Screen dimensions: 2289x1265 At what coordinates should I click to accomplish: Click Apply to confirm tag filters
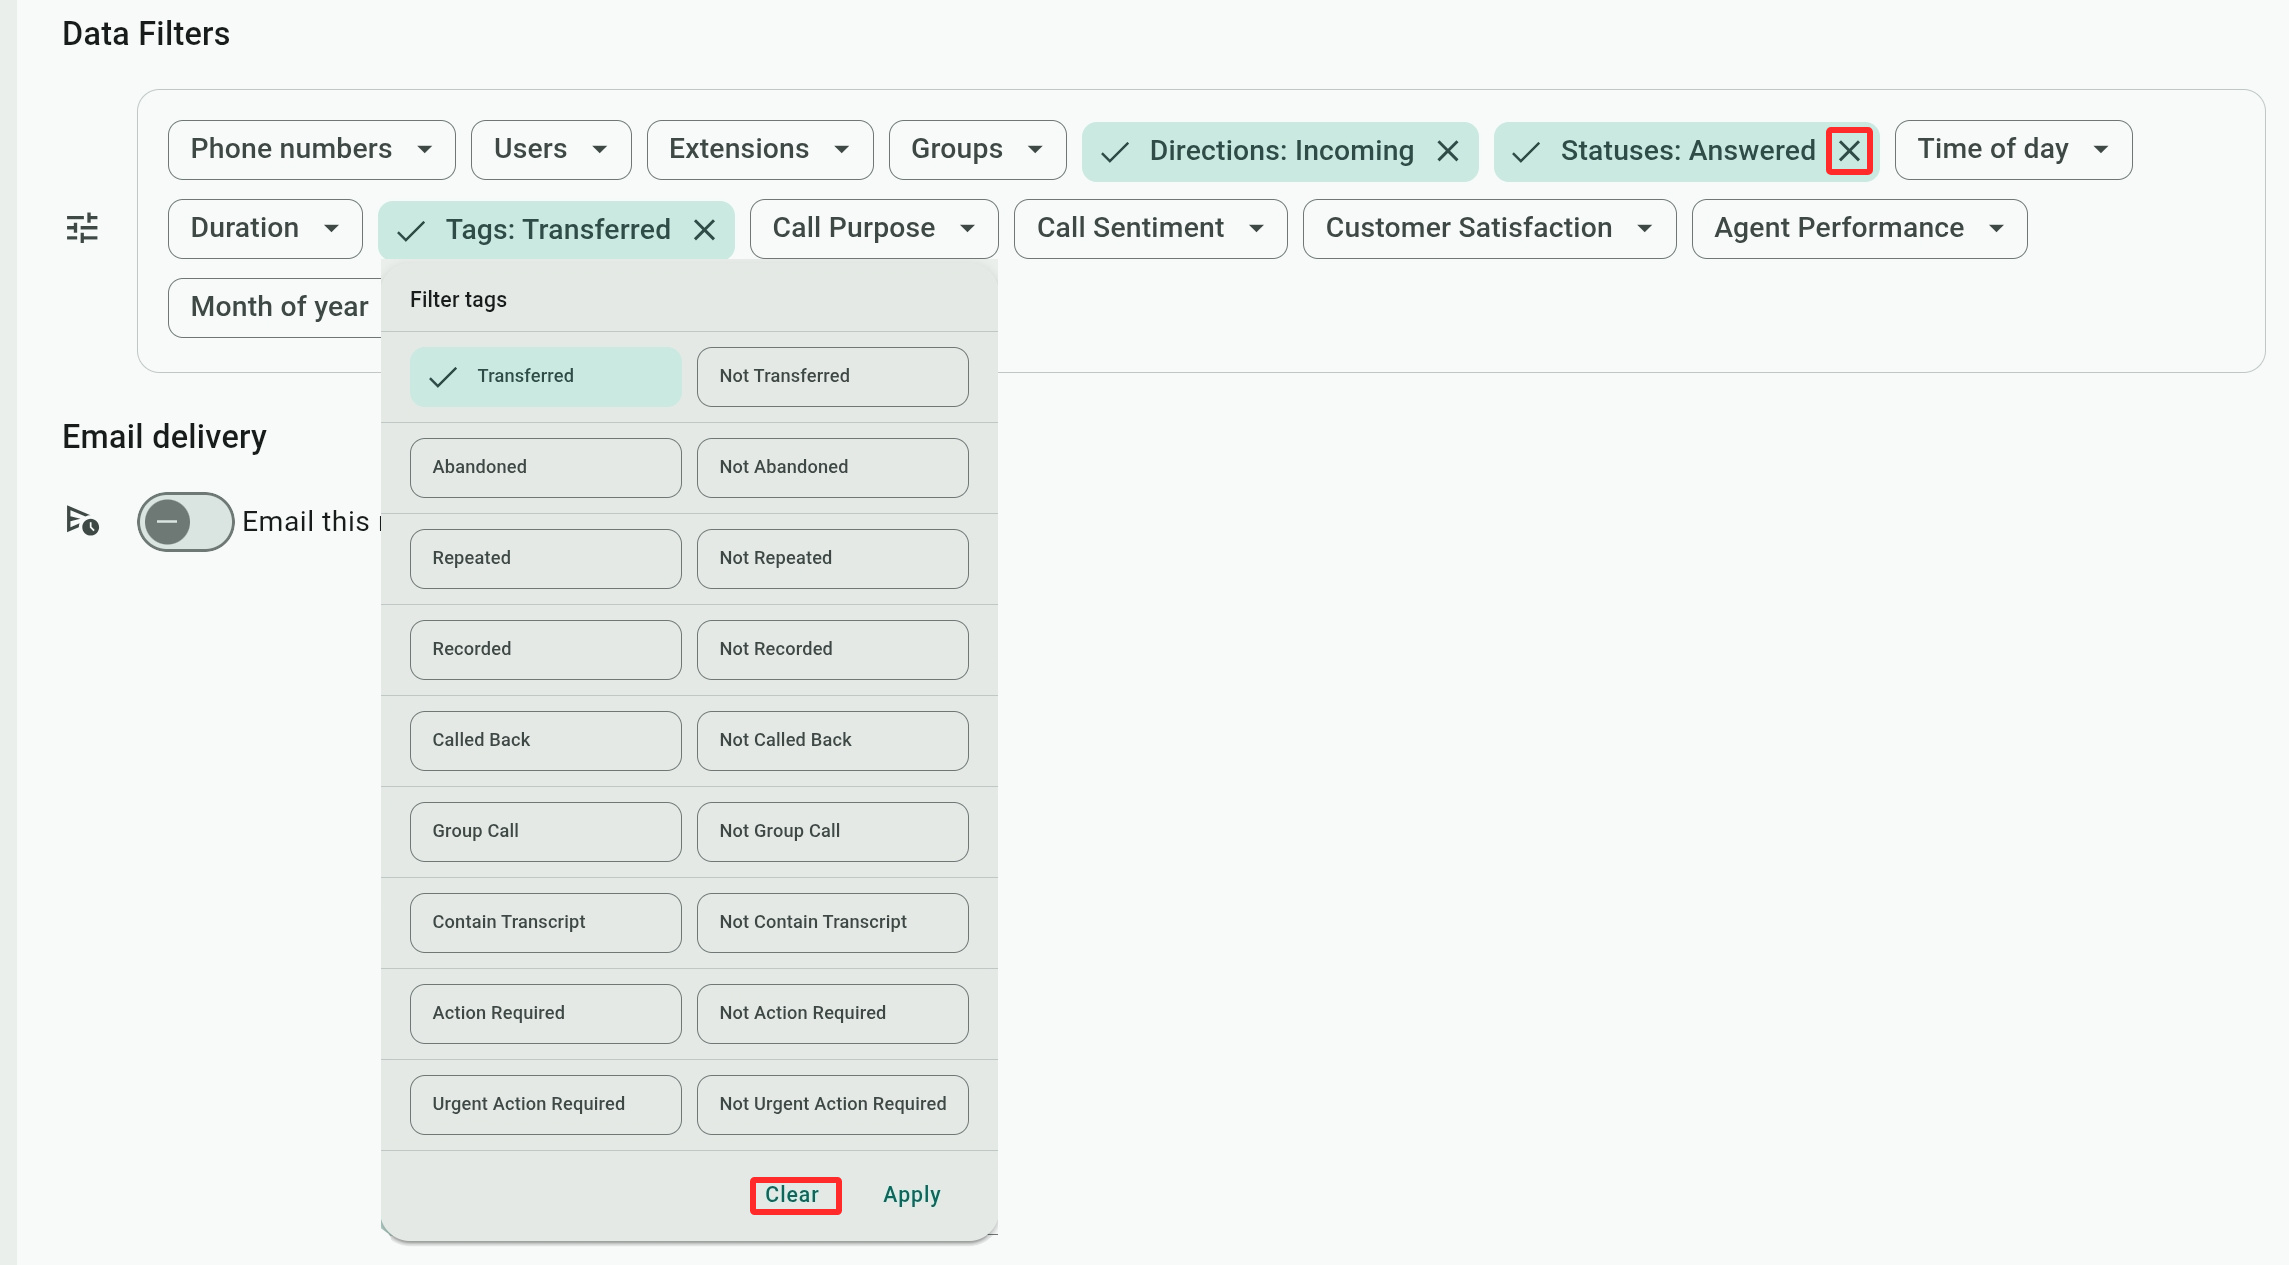(911, 1195)
